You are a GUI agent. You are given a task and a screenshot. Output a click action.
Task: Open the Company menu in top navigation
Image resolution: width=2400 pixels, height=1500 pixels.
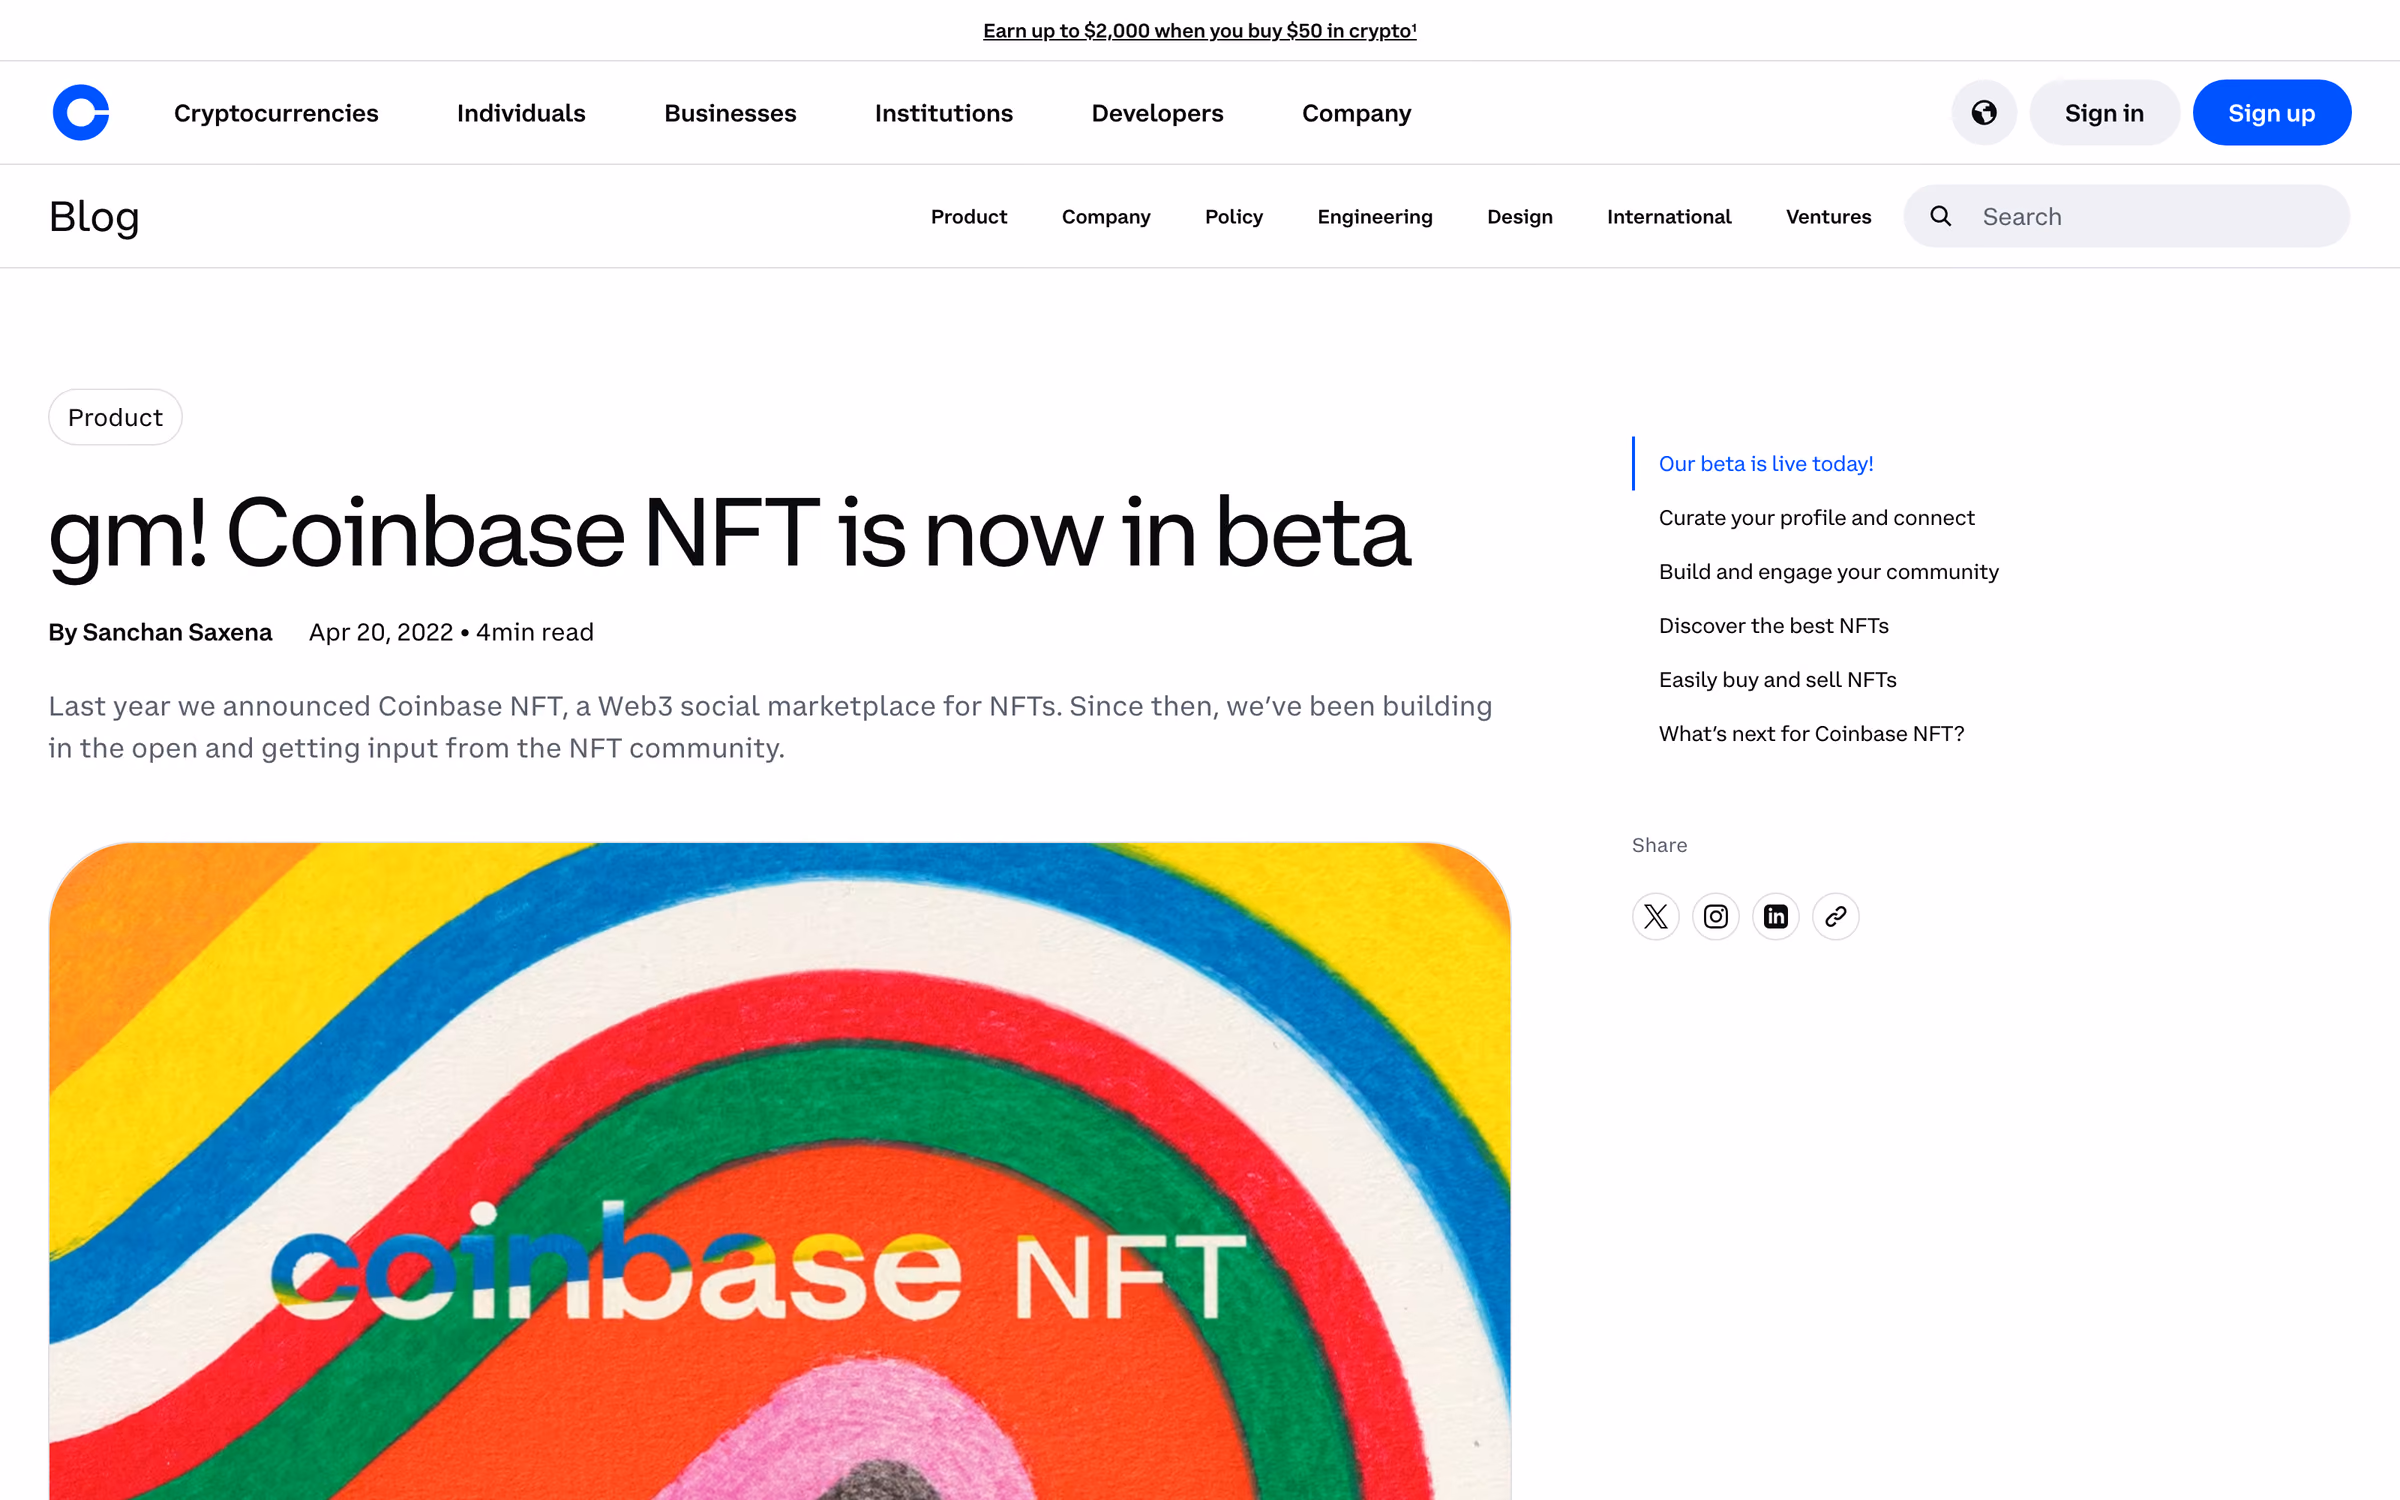coord(1356,113)
